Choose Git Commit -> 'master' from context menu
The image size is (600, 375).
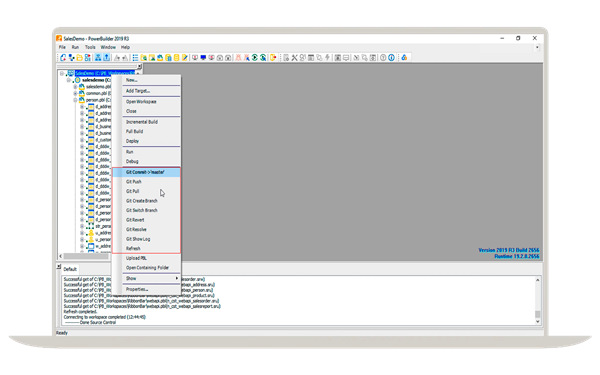146,172
